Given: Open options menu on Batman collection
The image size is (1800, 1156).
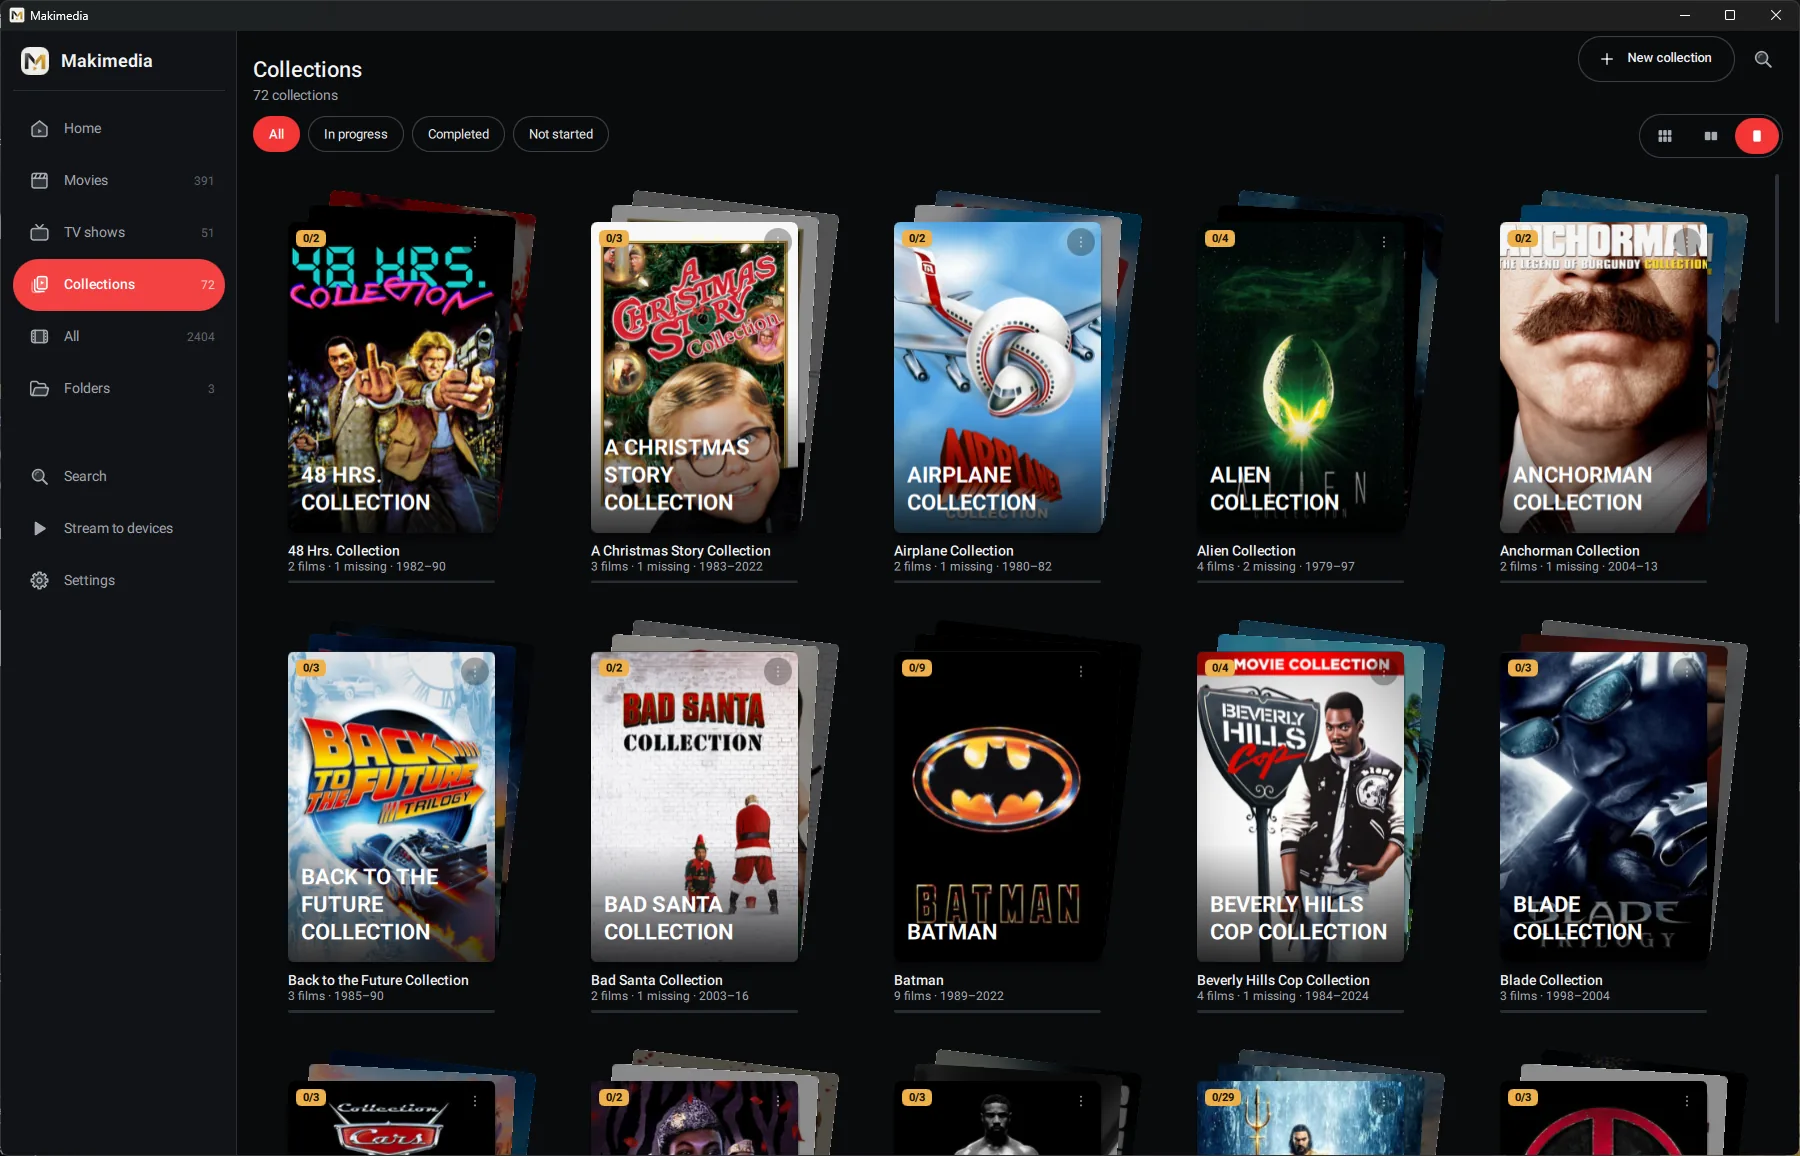Looking at the screenshot, I should [1081, 672].
